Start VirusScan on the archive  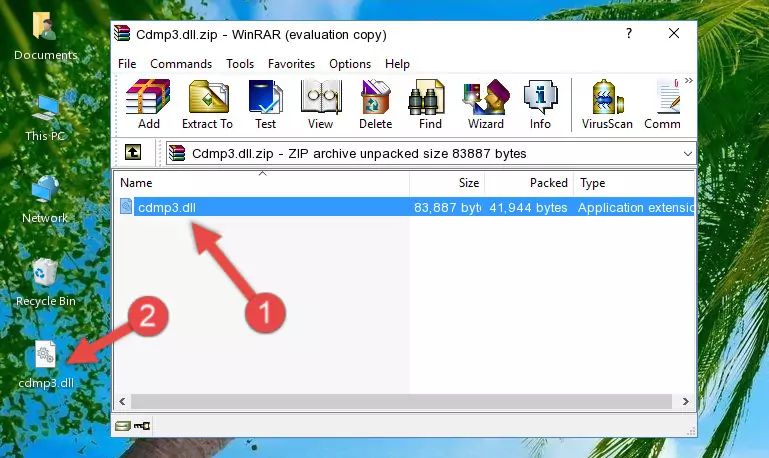(x=607, y=104)
